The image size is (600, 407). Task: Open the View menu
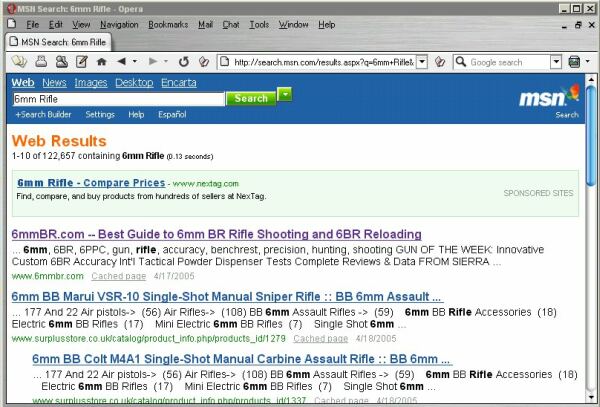coord(81,24)
